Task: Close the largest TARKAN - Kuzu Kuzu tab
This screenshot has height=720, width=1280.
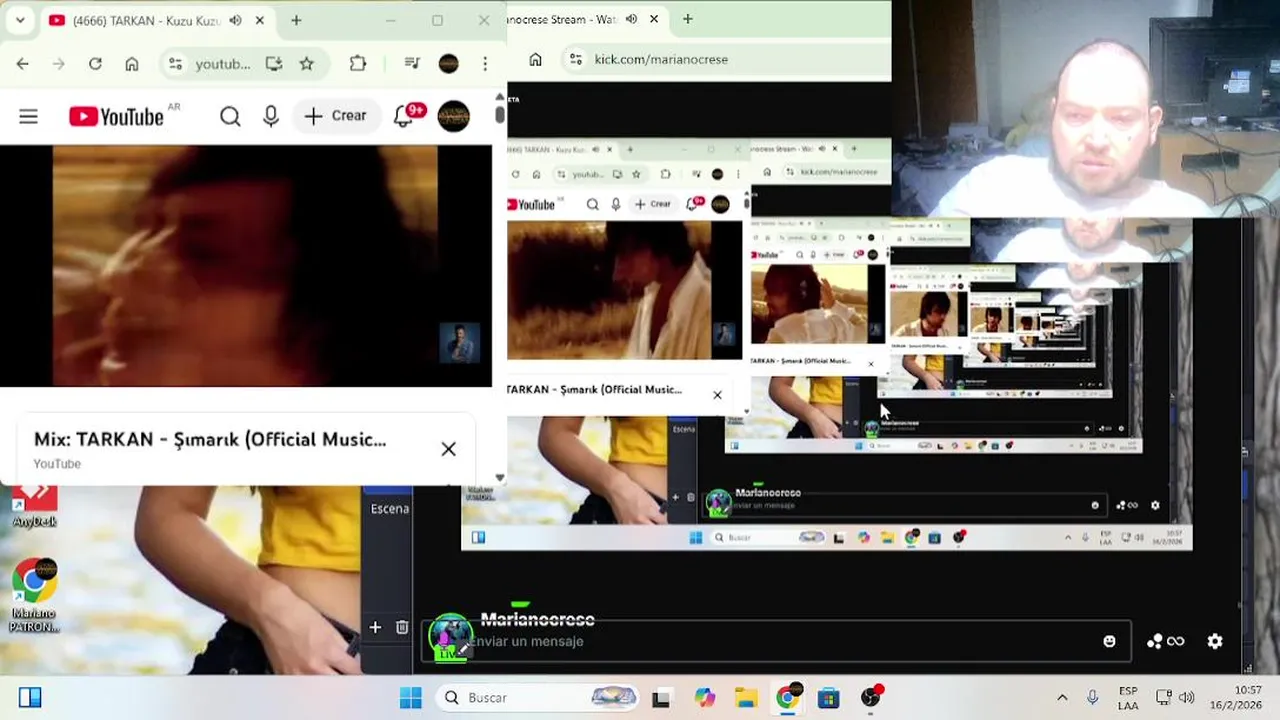Action: (260, 20)
